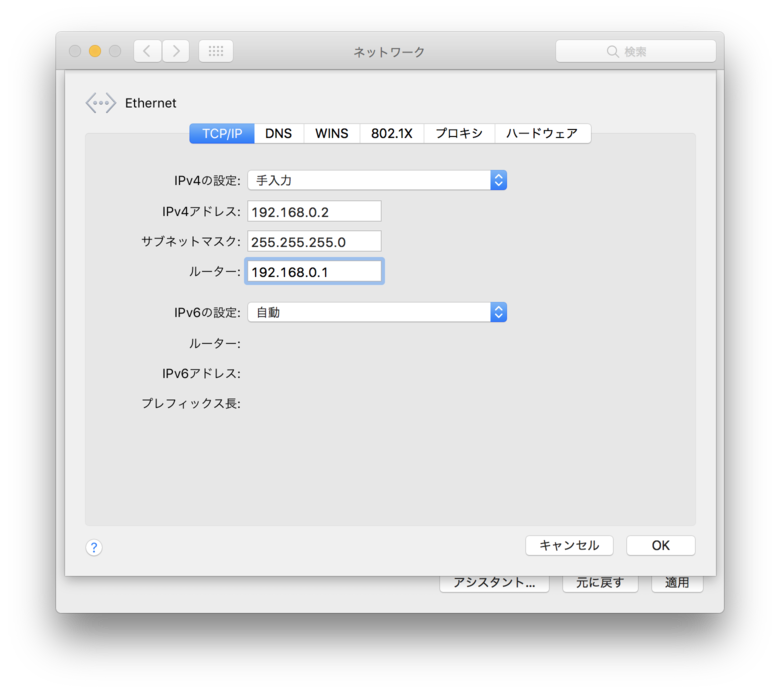This screenshot has height=693, width=780.
Task: Click the キャンセル button
Action: (569, 545)
